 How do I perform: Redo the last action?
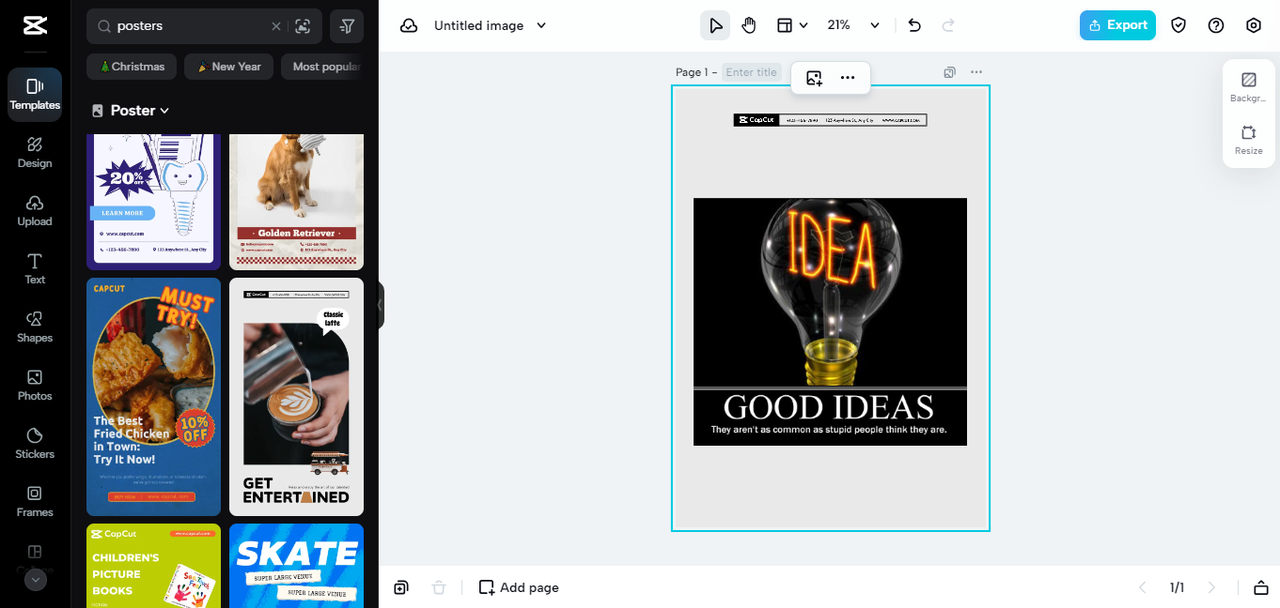(x=948, y=26)
